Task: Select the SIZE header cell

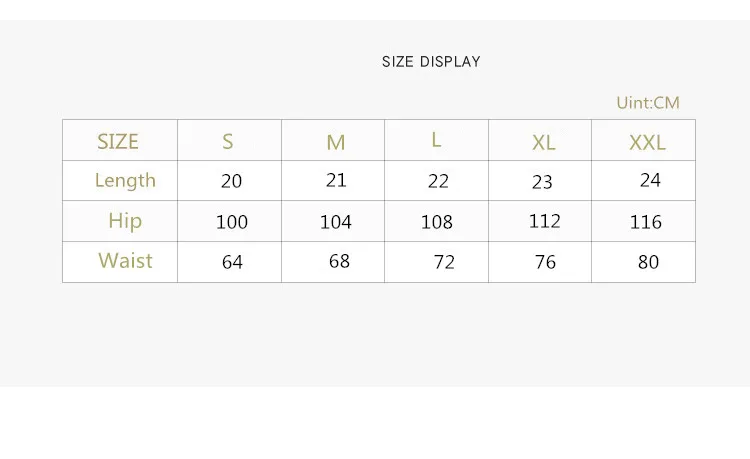Action: (x=118, y=142)
